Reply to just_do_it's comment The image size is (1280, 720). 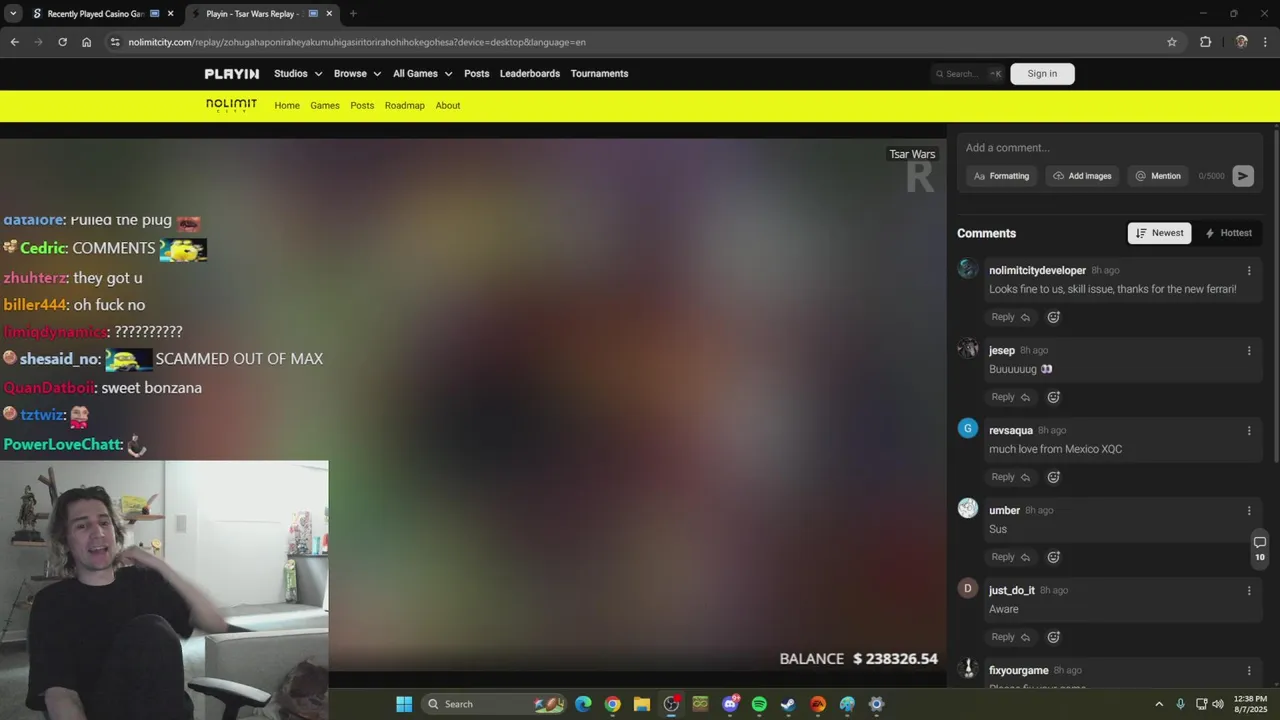1010,637
